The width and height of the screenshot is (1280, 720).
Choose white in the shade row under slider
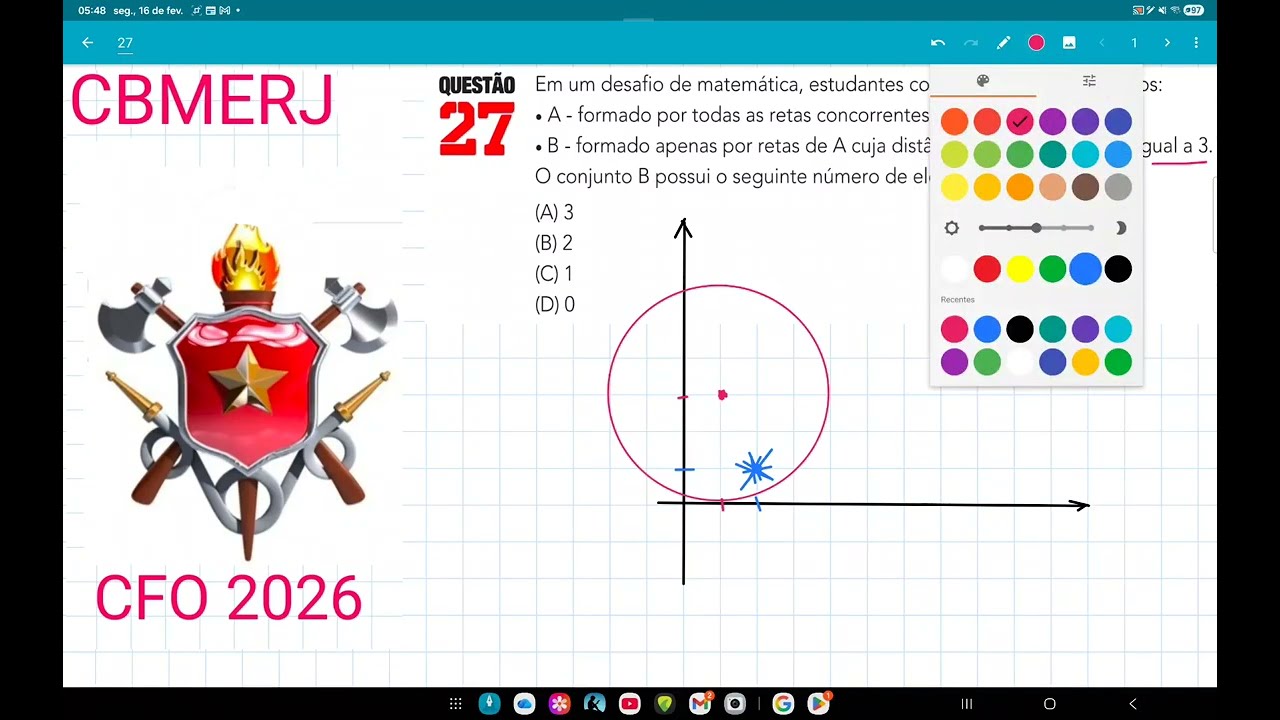(954, 269)
